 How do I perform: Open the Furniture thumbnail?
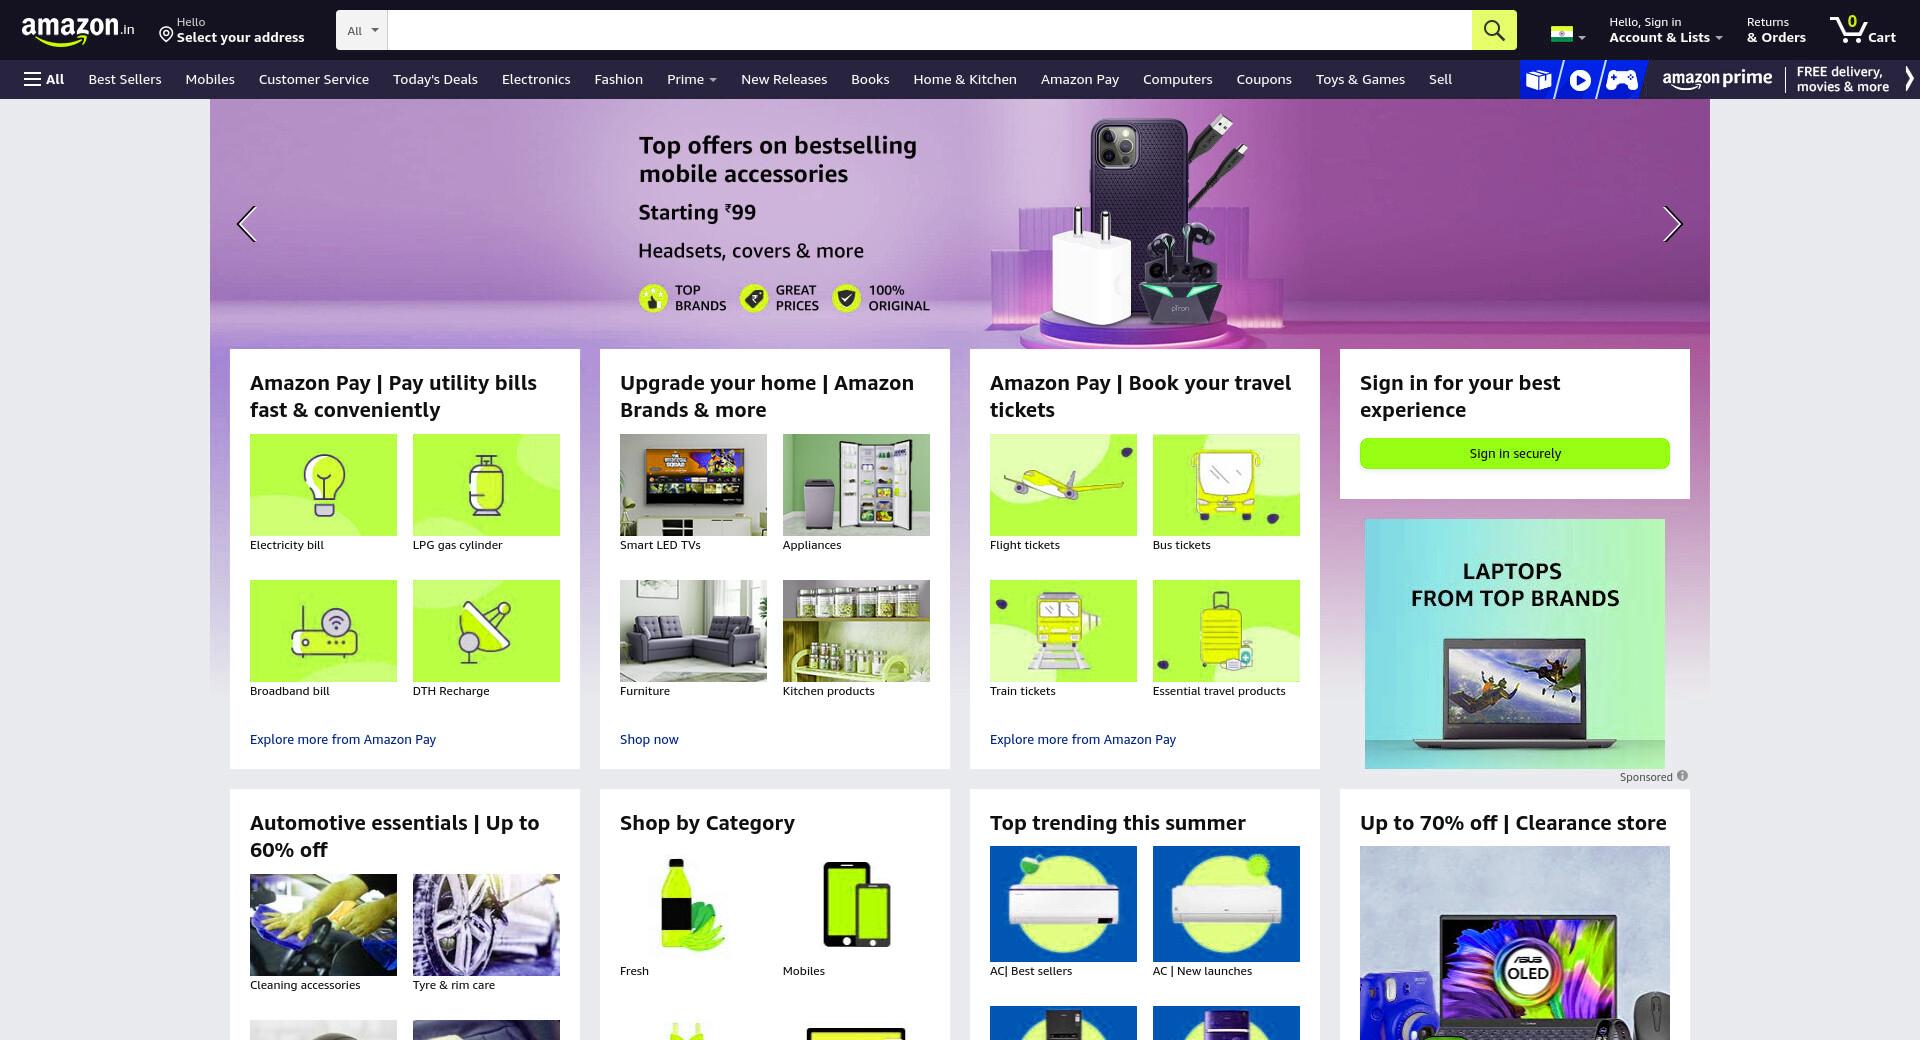(x=693, y=631)
